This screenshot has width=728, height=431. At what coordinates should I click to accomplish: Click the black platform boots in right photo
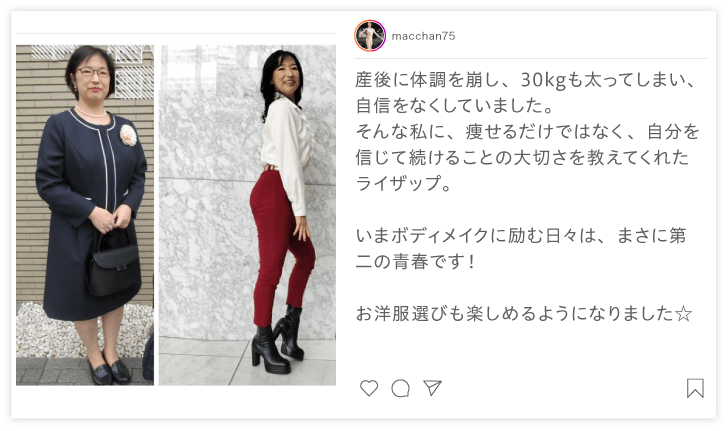click(278, 340)
